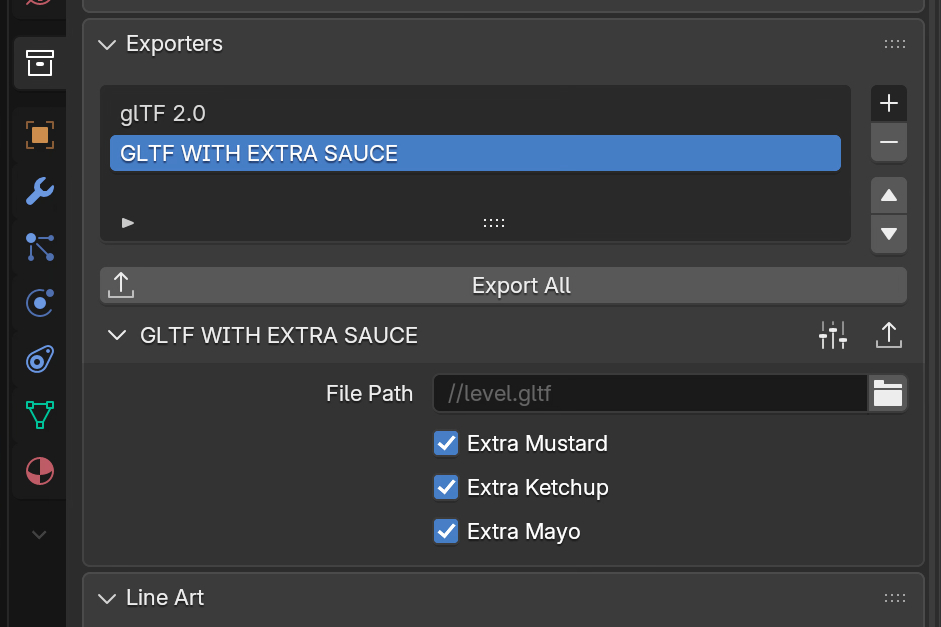Click the File Path text field
This screenshot has height=627, width=941.
tap(648, 394)
